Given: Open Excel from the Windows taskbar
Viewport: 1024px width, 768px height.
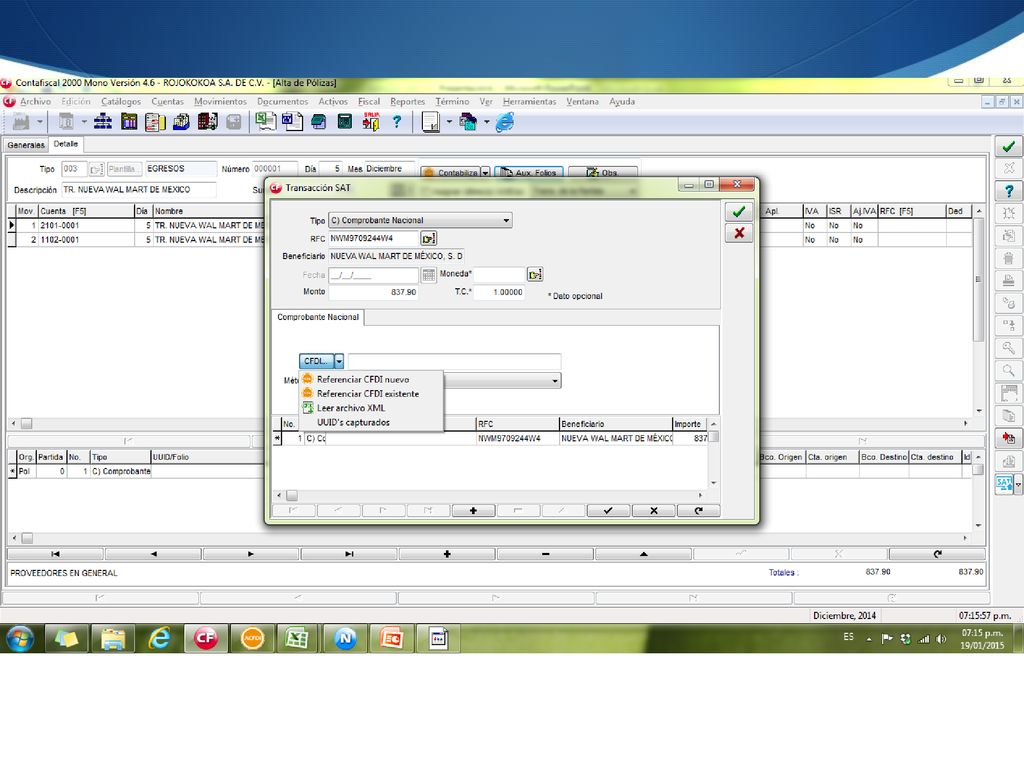Looking at the screenshot, I should click(x=298, y=638).
